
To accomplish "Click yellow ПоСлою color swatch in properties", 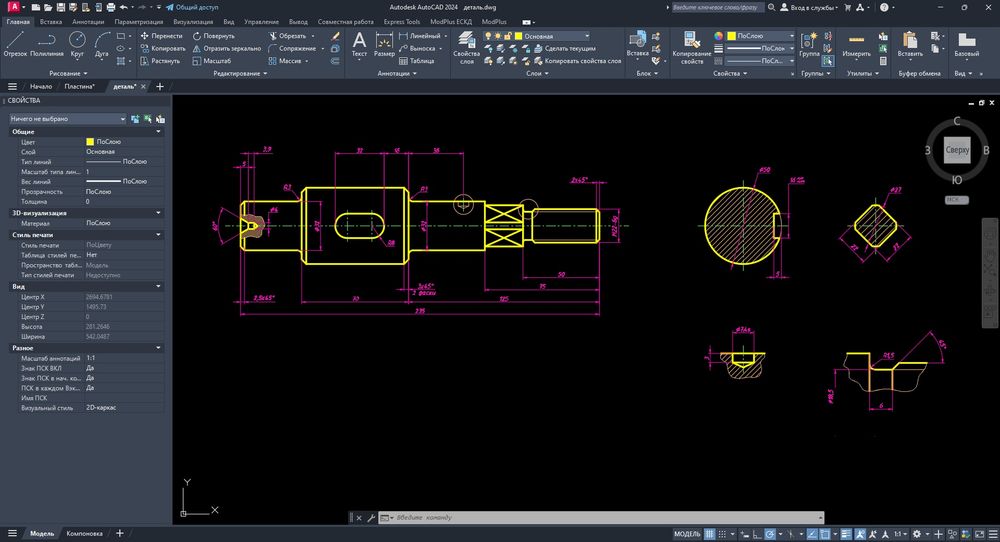I will [90, 142].
